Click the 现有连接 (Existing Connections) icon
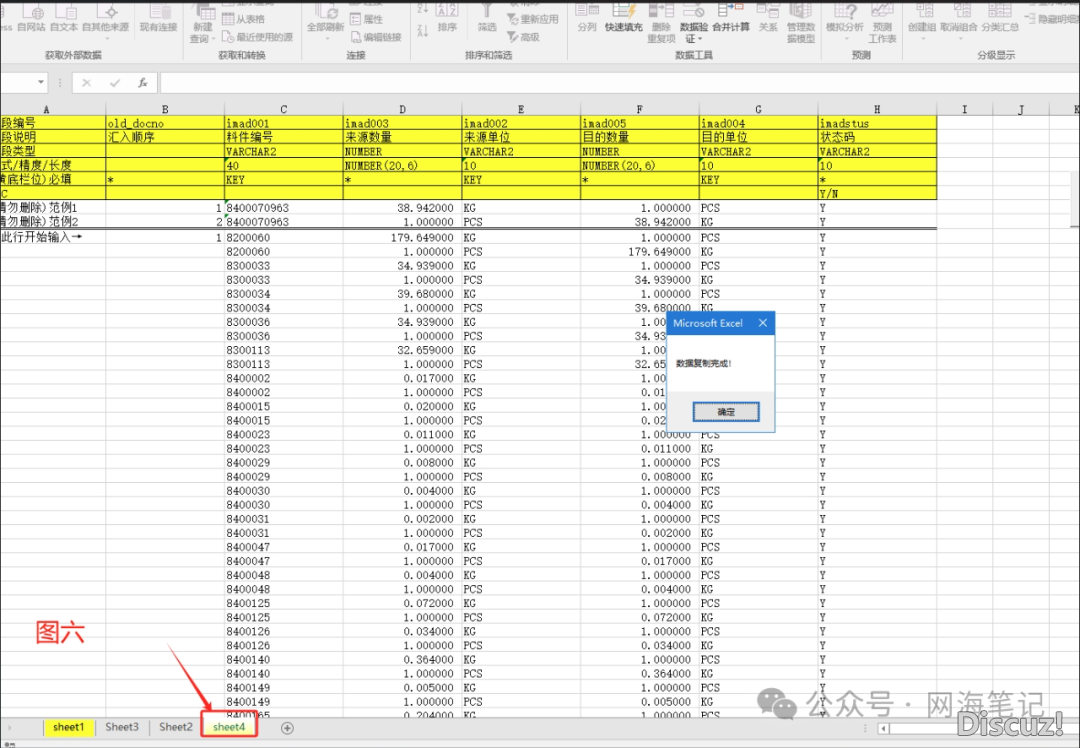This screenshot has width=1080, height=748. point(158,19)
